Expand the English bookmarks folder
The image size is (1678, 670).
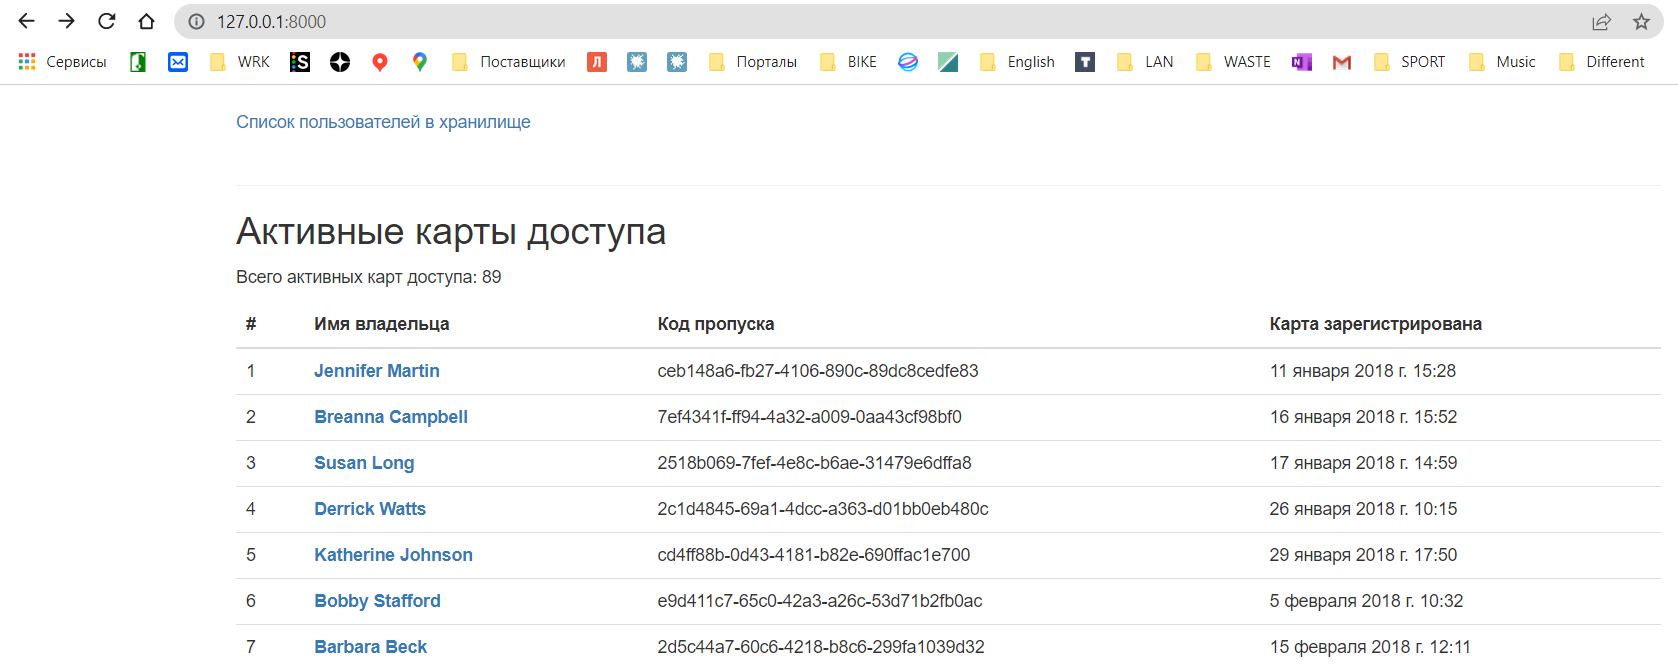pos(1017,62)
